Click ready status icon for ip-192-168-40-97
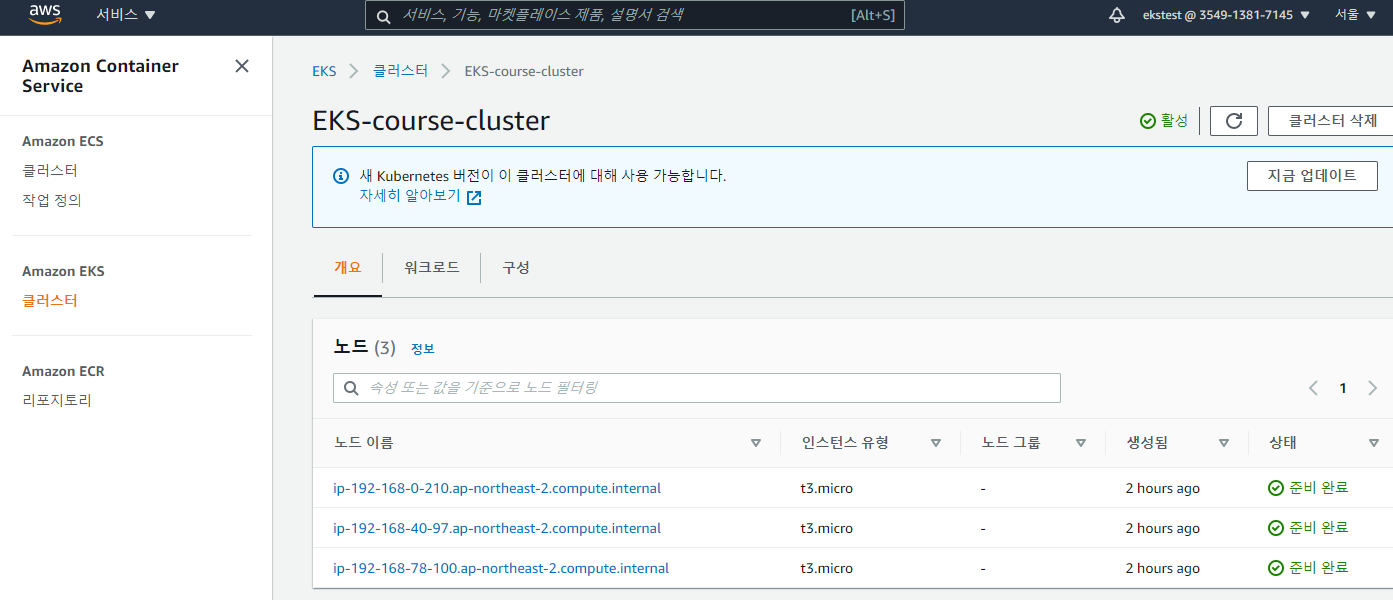Image resolution: width=1393 pixels, height=600 pixels. (x=1276, y=528)
